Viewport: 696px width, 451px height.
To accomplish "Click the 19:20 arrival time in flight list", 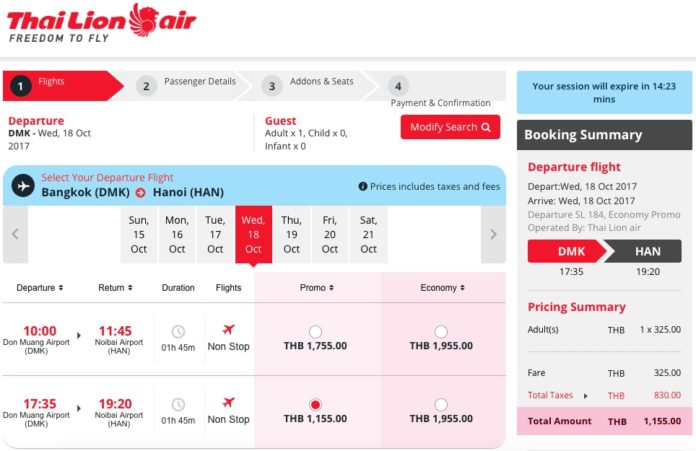I will point(115,404).
